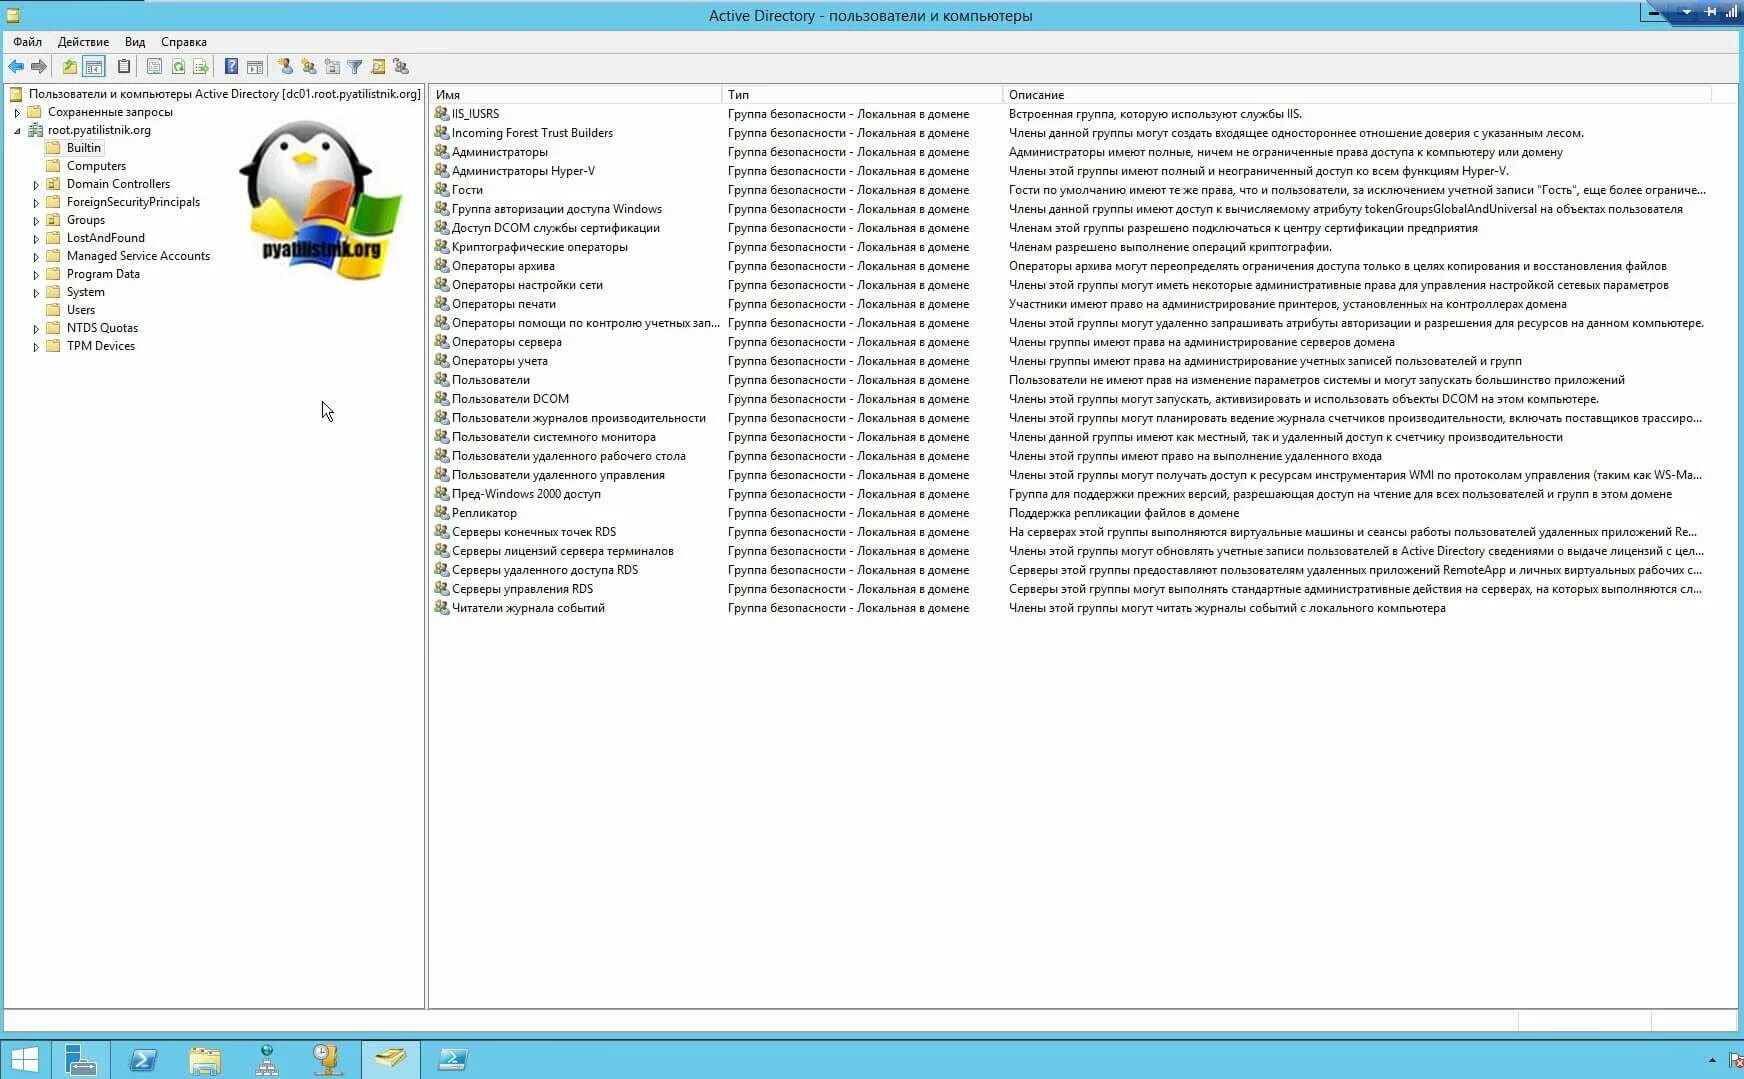Select the Пользователи DCOM group

point(510,399)
